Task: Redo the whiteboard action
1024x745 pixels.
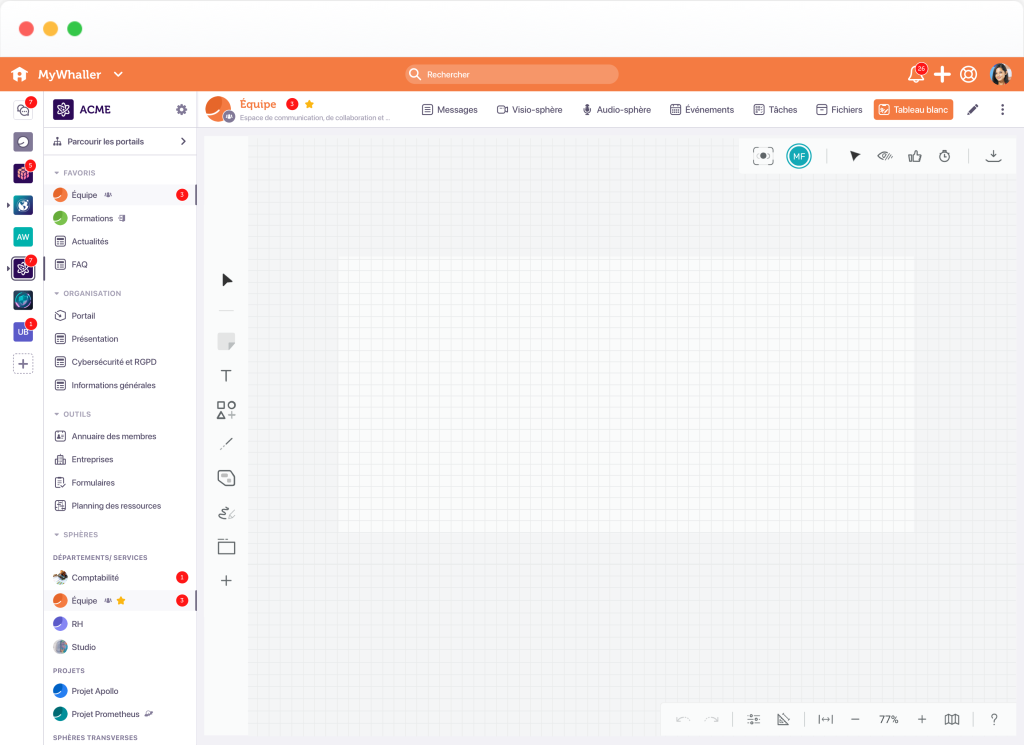Action: click(712, 720)
